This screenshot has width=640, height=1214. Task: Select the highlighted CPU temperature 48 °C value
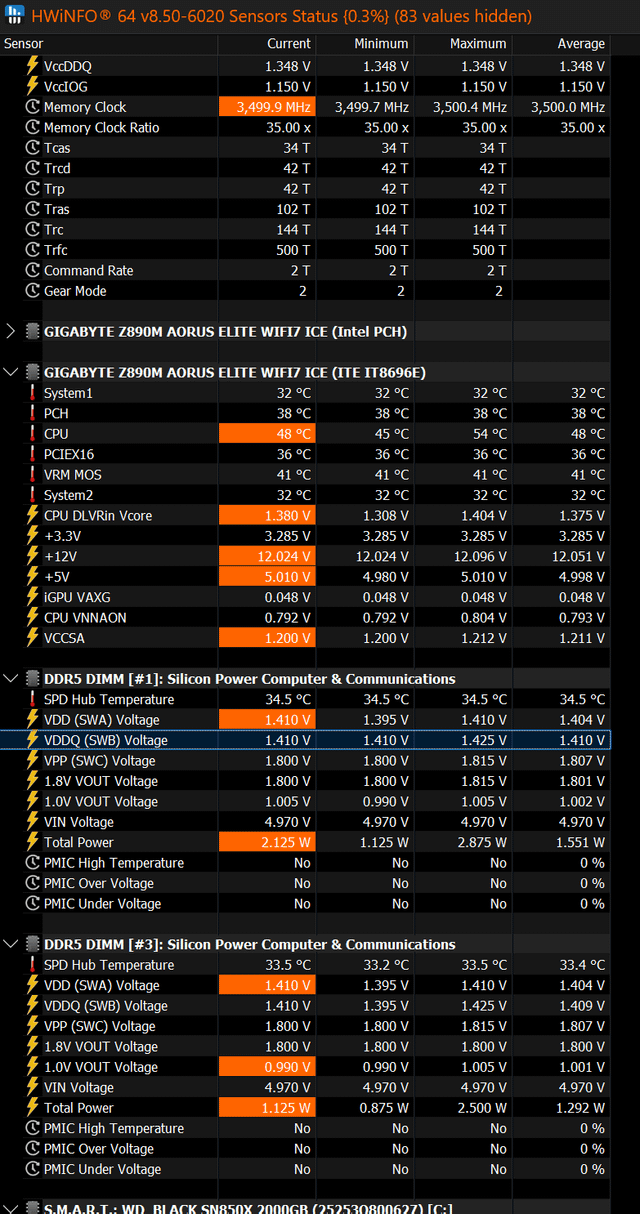click(266, 434)
